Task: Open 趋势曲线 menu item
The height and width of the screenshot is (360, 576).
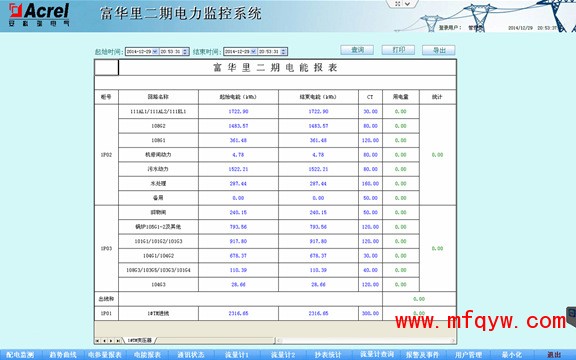Action: click(63, 355)
